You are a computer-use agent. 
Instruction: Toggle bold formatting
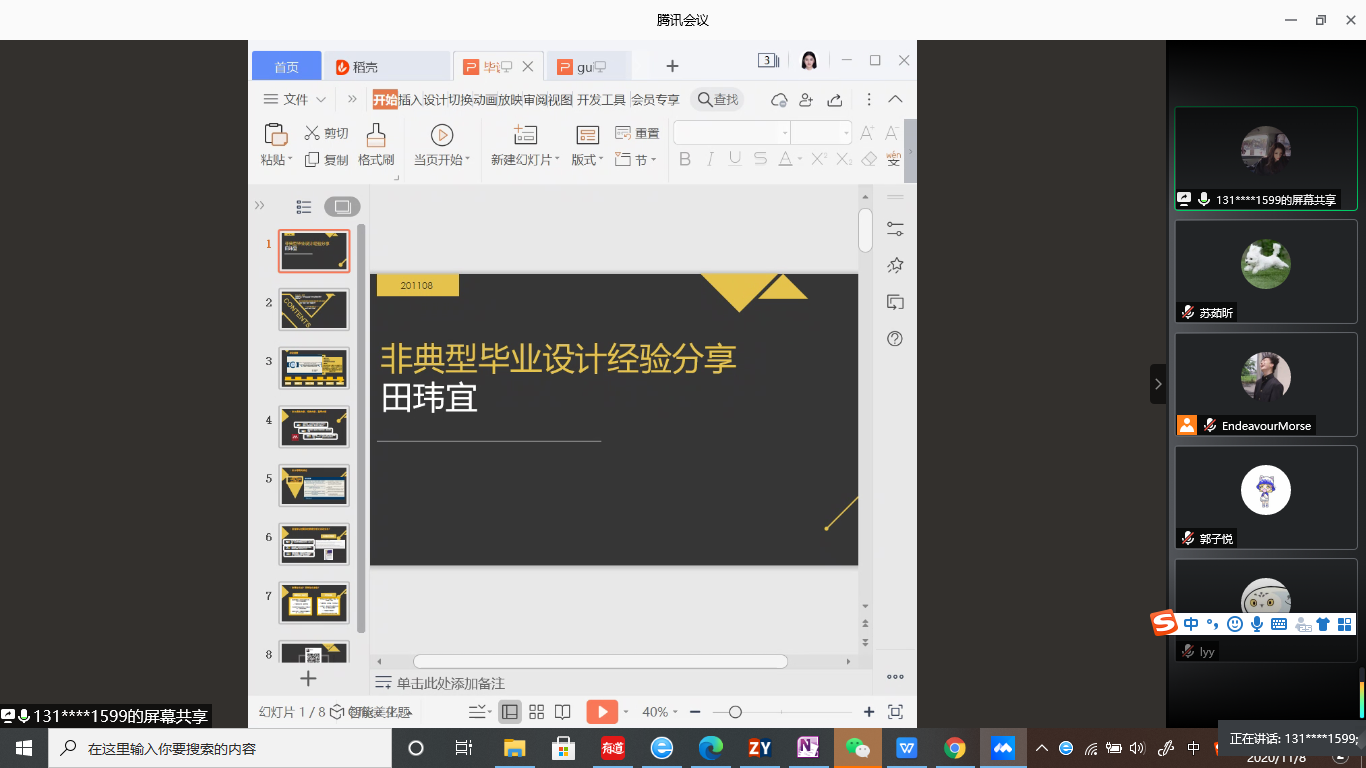684,159
